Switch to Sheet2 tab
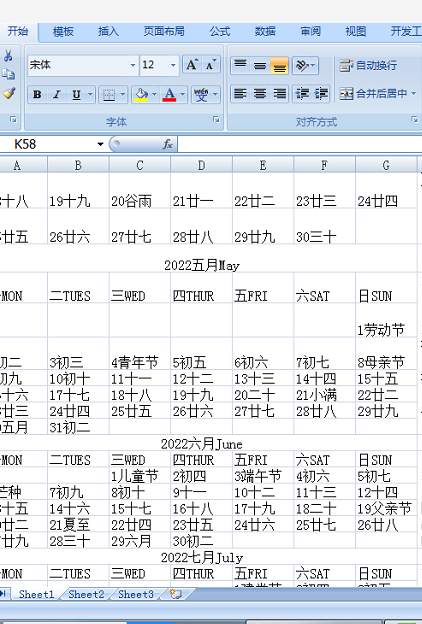Image resolution: width=422 pixels, height=624 pixels. (x=86, y=594)
